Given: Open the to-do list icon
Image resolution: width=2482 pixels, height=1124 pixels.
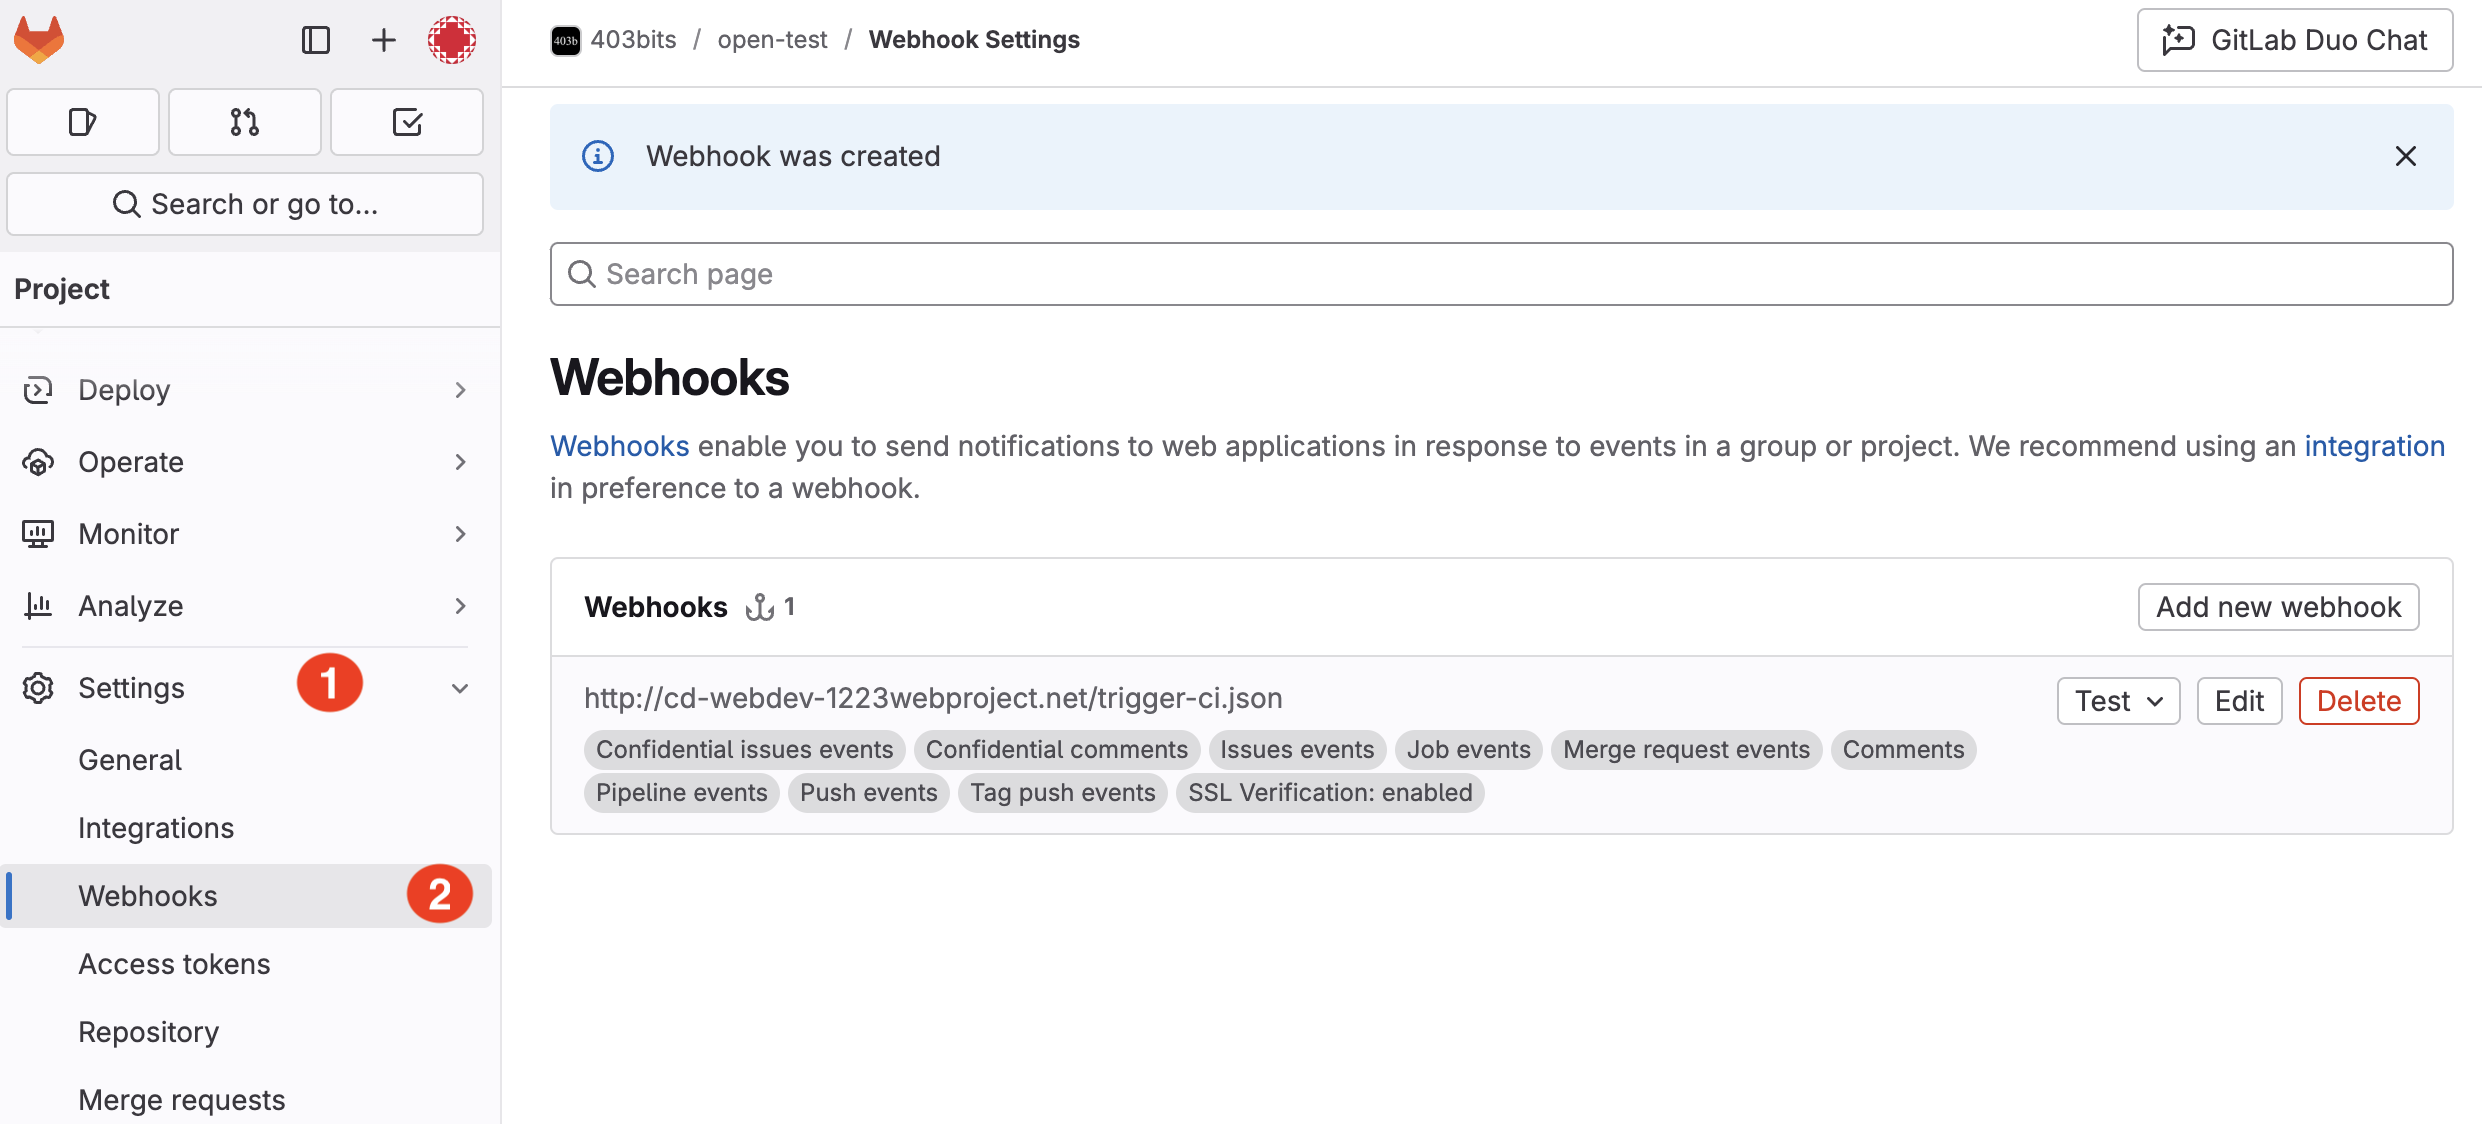Looking at the screenshot, I should 407,122.
